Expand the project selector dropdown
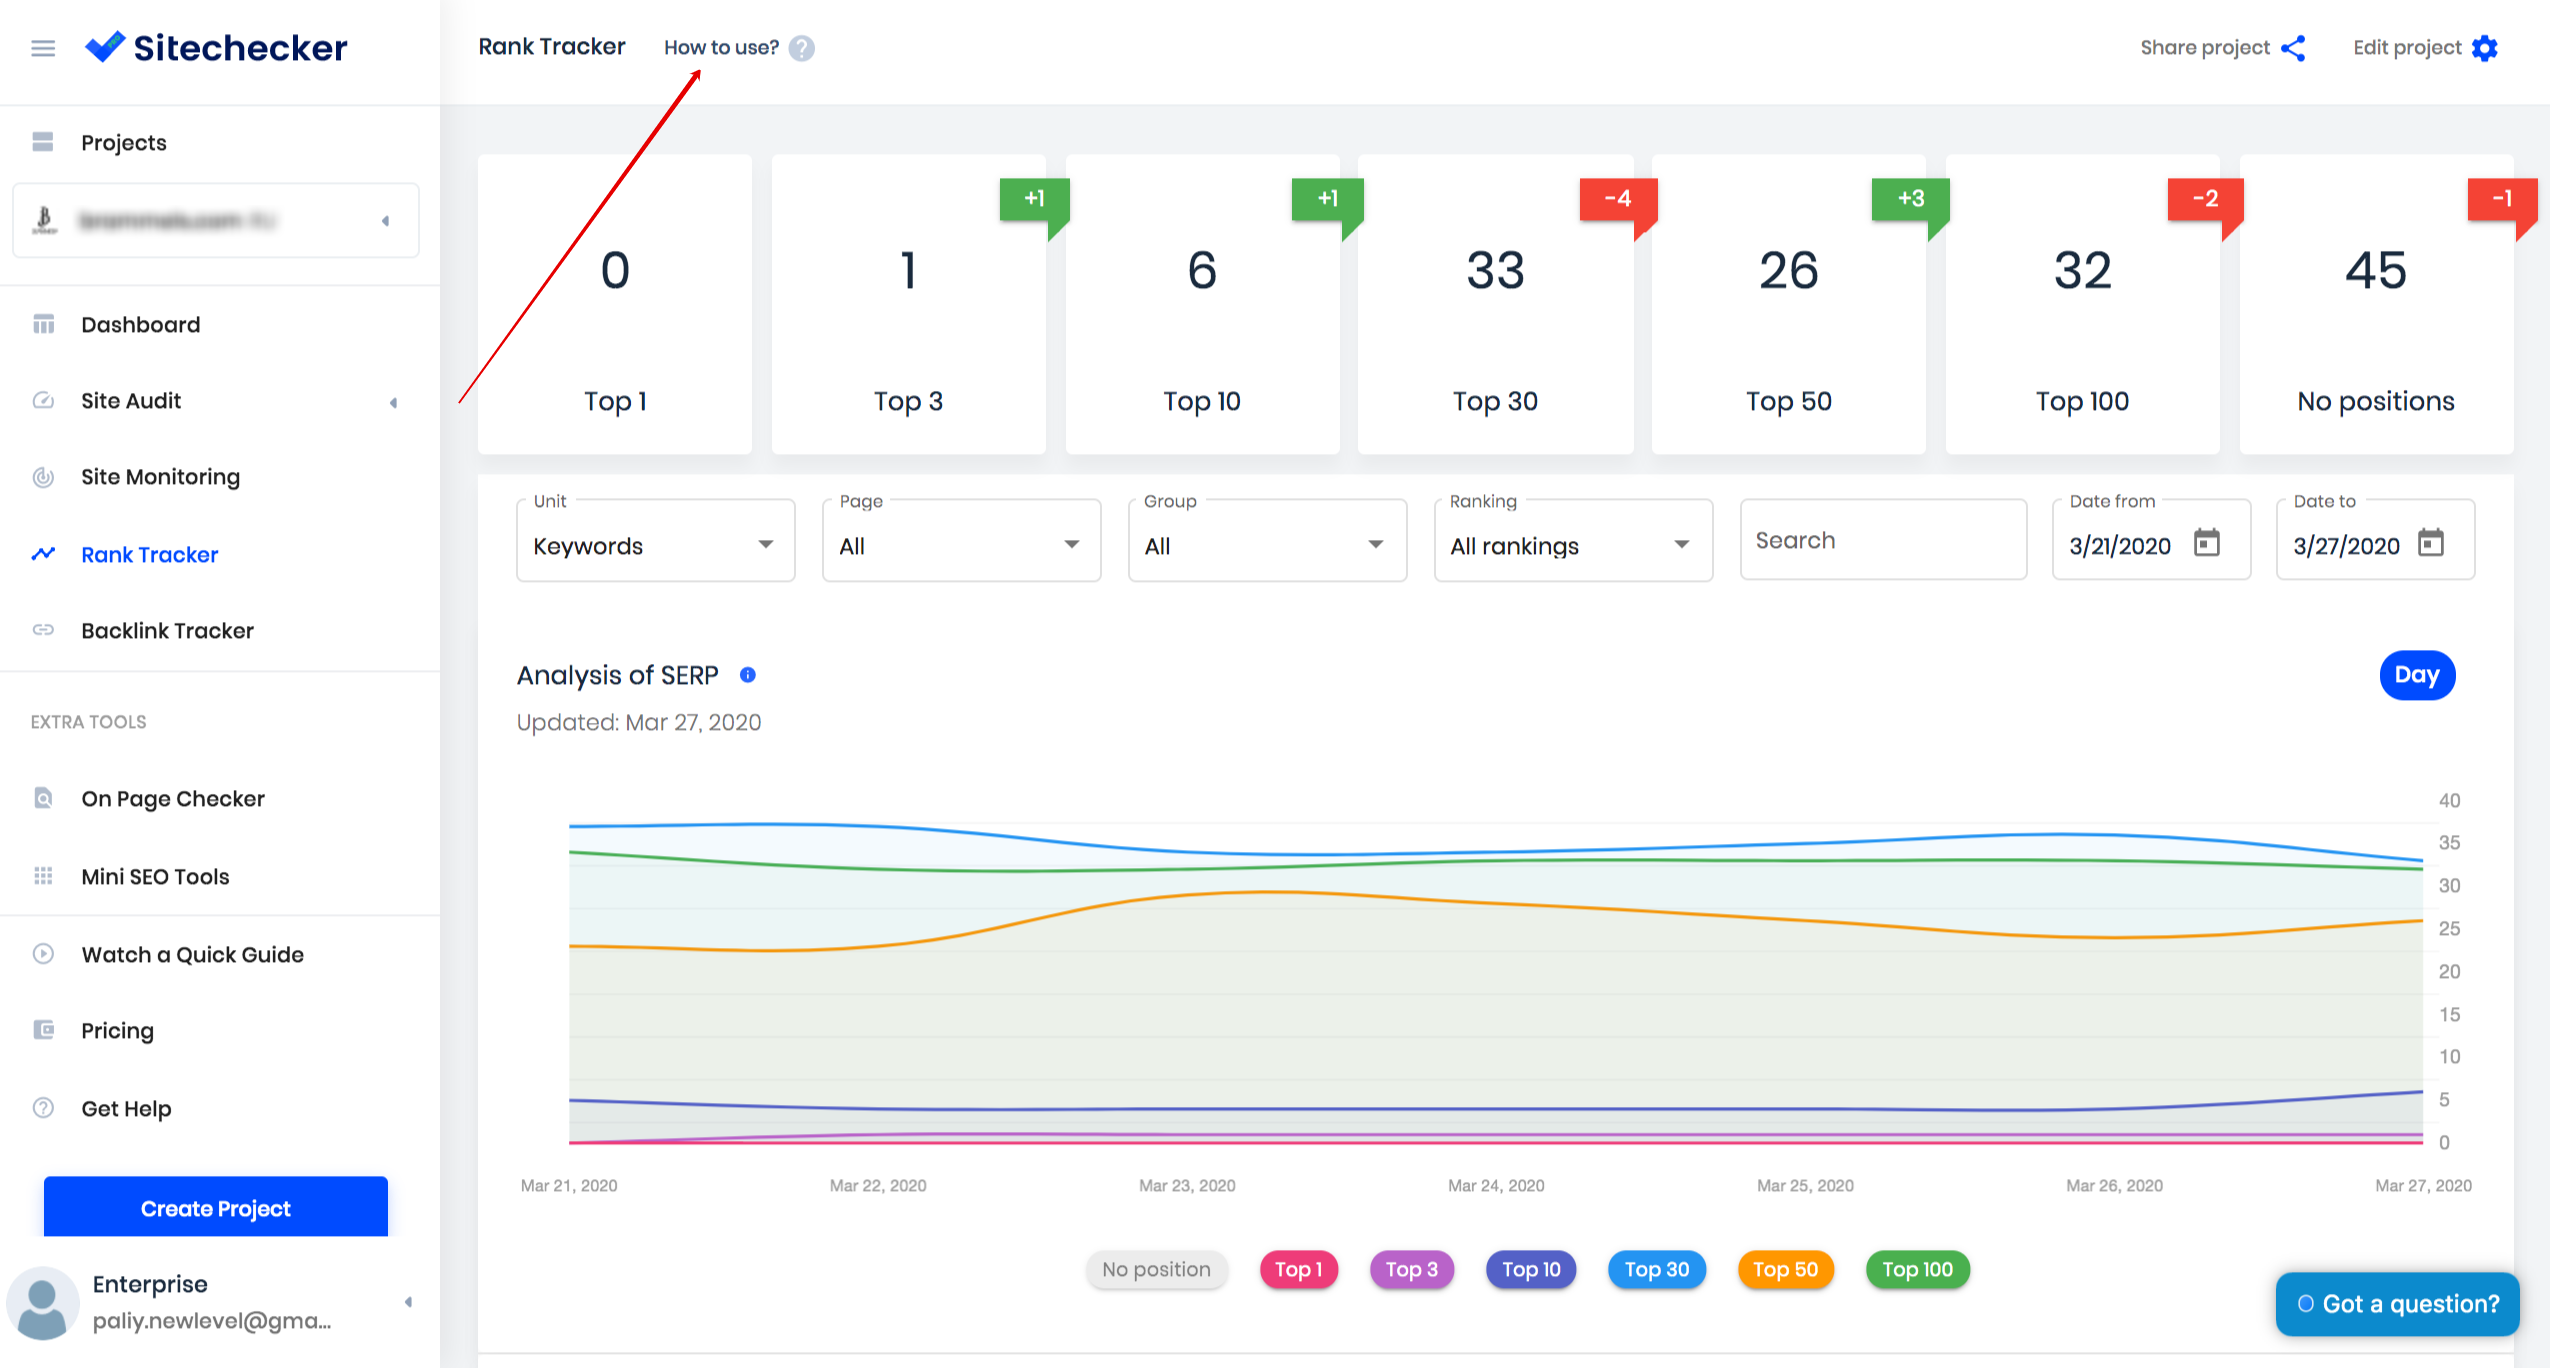The image size is (2550, 1368). [x=385, y=221]
